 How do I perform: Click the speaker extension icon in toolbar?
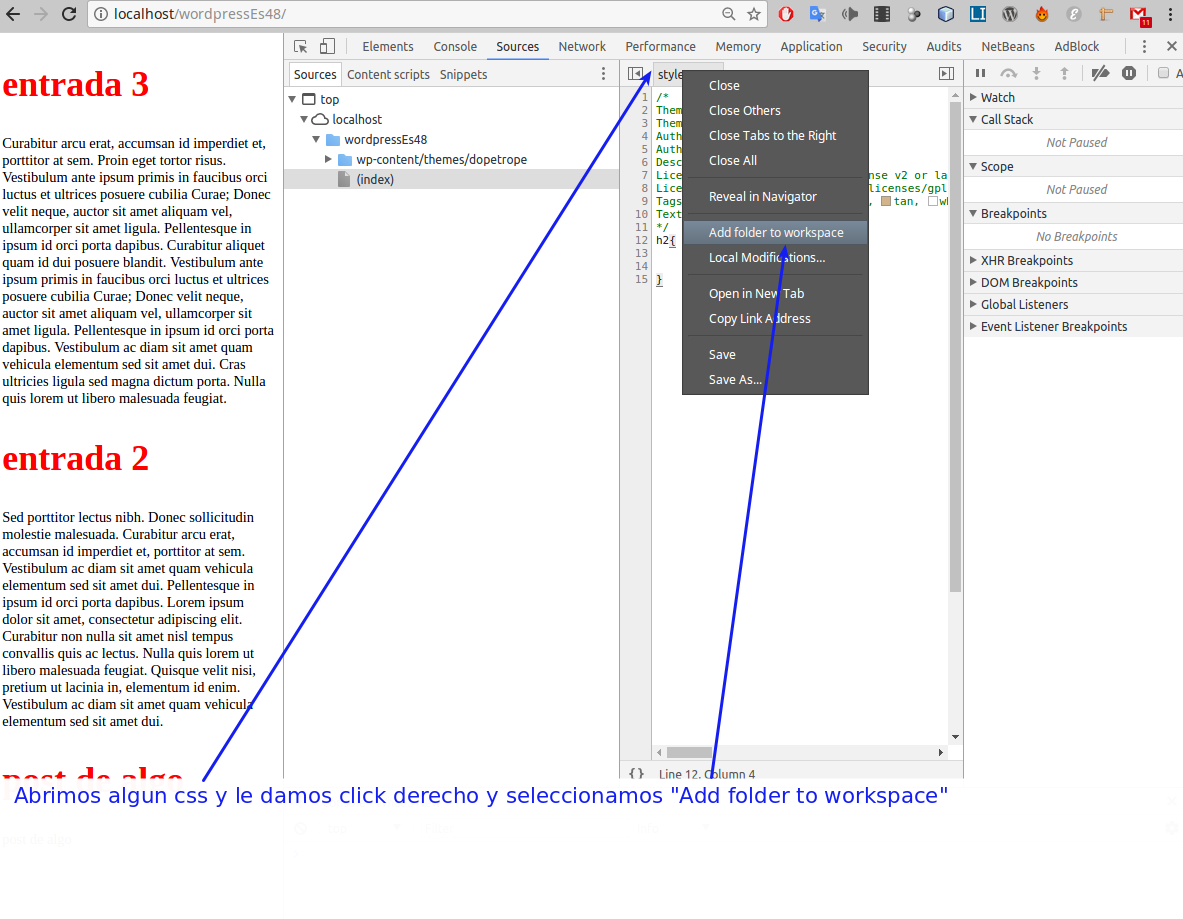850,14
